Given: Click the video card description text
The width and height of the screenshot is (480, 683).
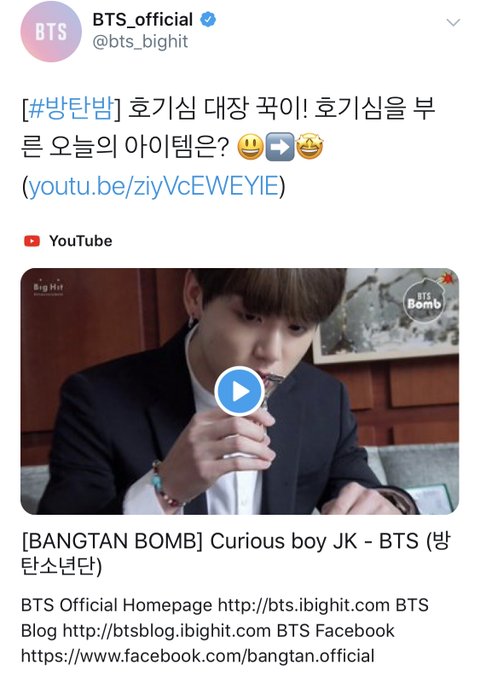Looking at the screenshot, I should (x=225, y=630).
